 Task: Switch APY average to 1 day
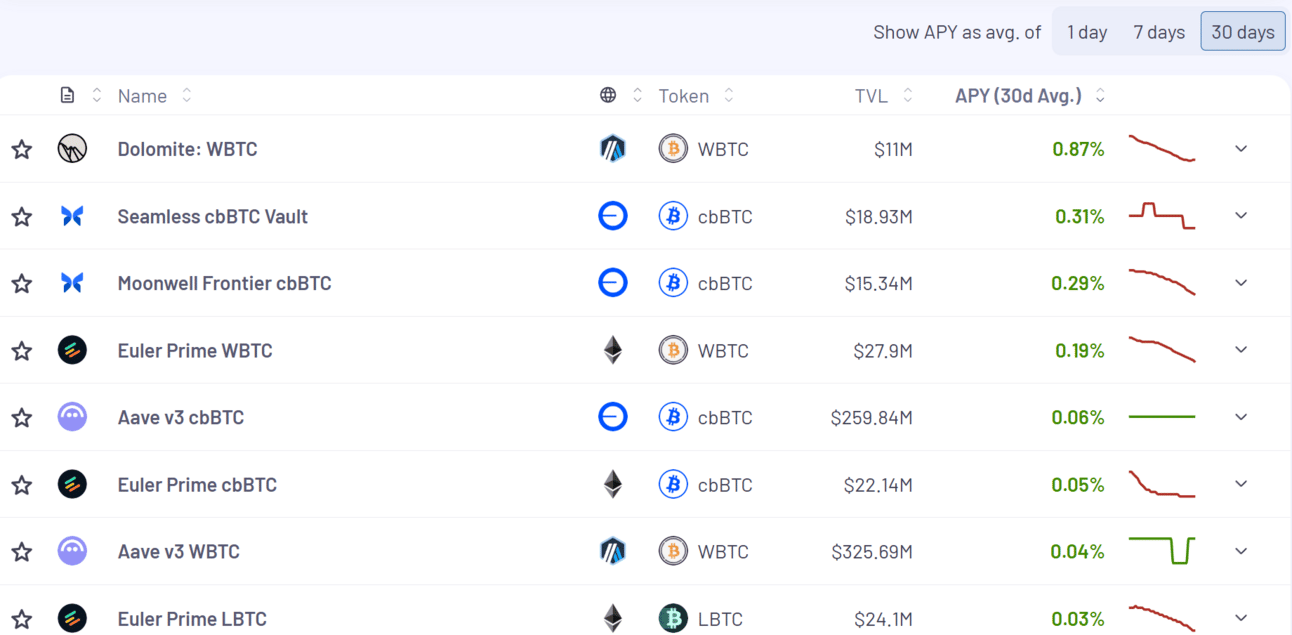click(x=1087, y=32)
